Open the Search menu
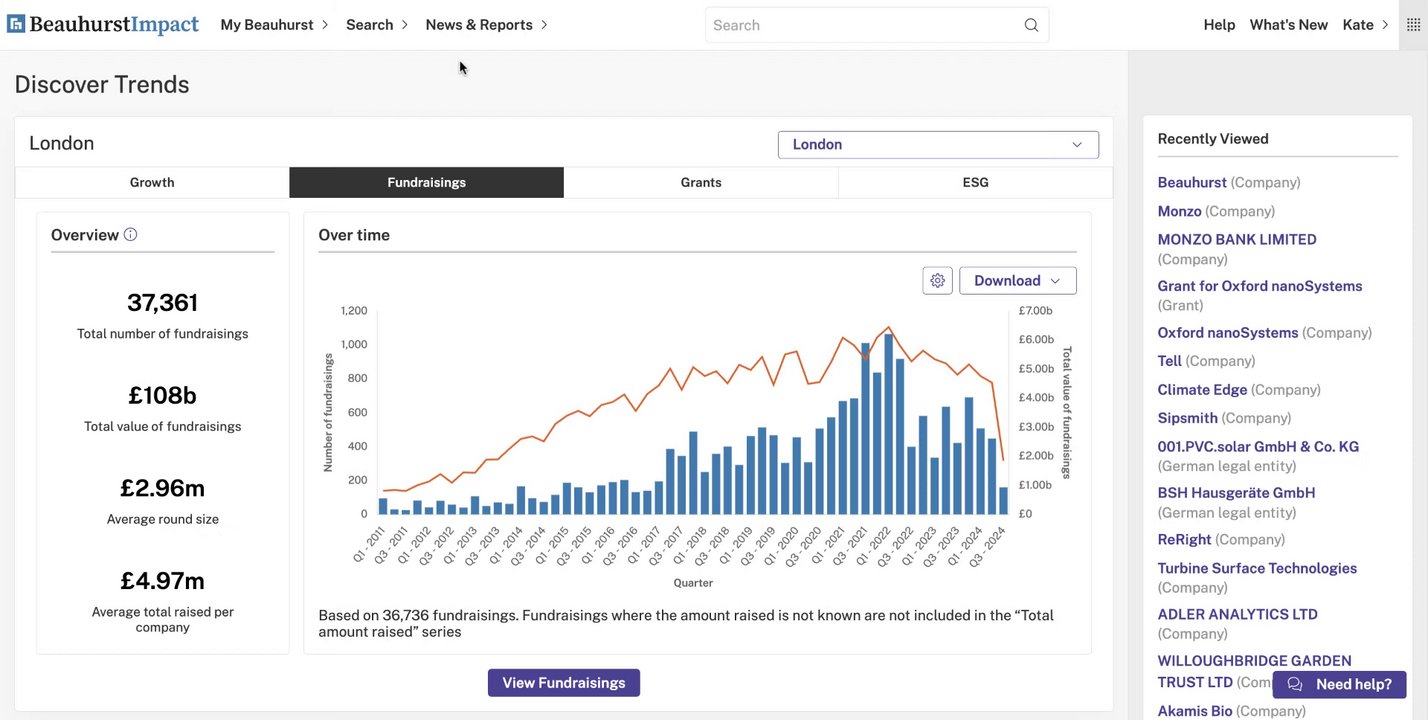This screenshot has width=1428, height=720. click(377, 25)
